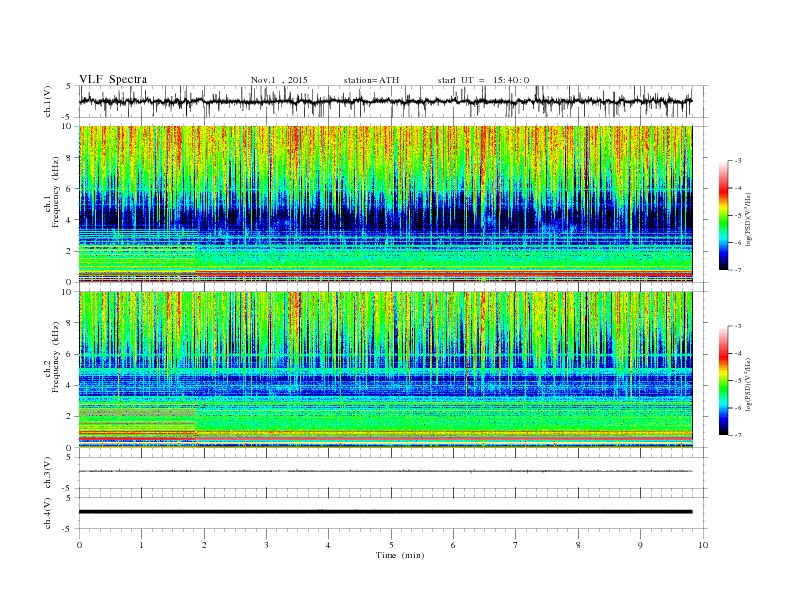Click the "10" tick on the time axis
The height and width of the screenshot is (612, 792).
click(x=703, y=545)
